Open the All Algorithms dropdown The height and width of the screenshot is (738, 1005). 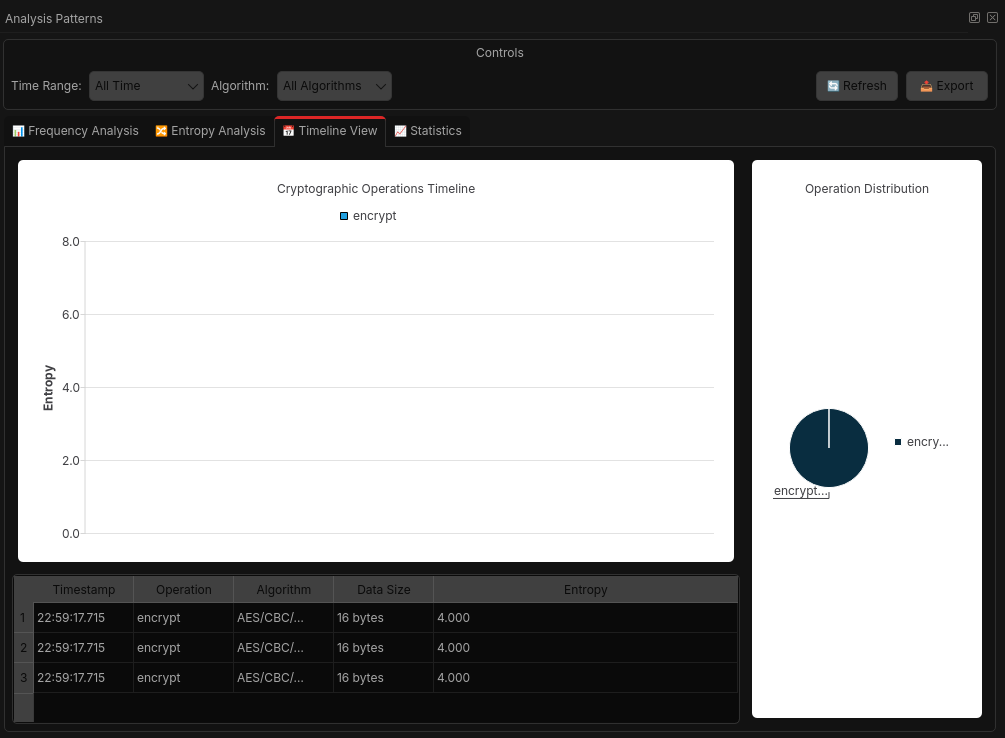pos(334,85)
